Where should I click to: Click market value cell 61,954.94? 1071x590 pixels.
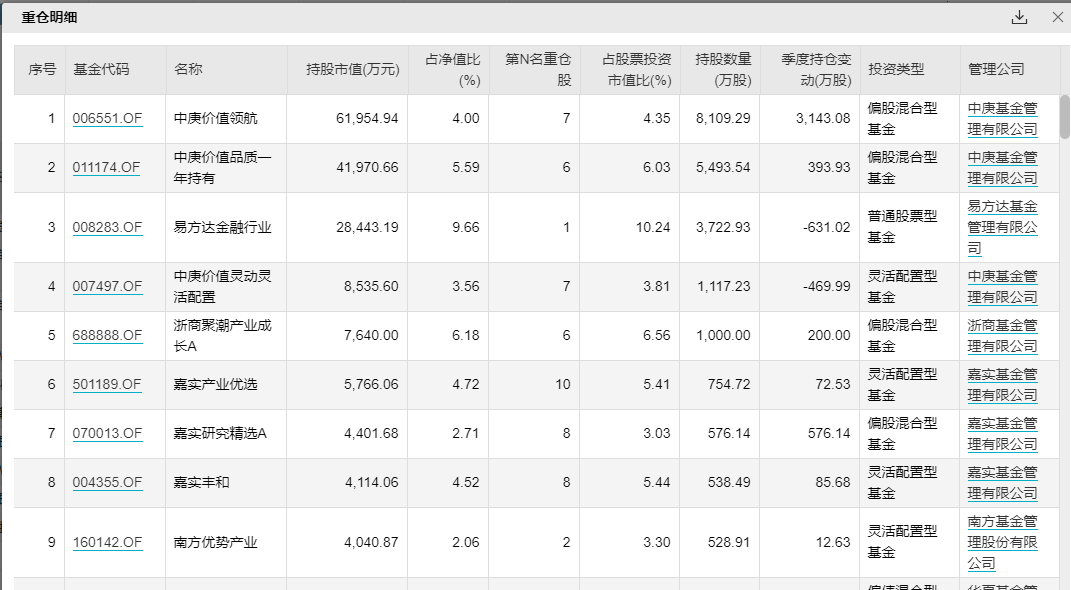pyautogui.click(x=367, y=118)
